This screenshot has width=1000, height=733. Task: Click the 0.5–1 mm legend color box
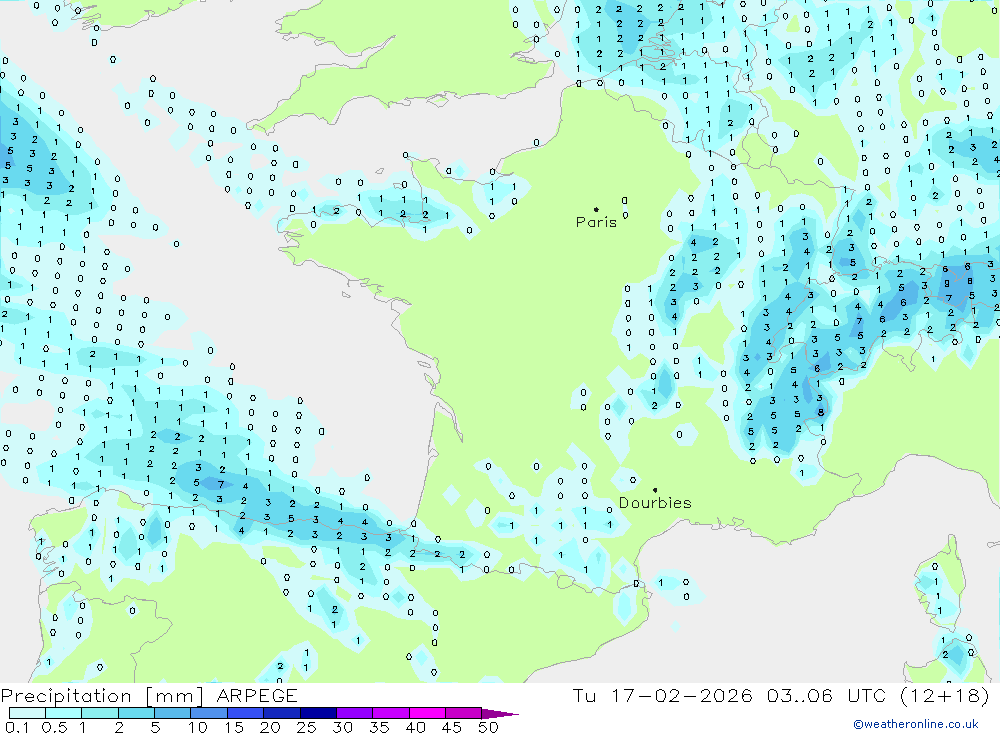[64, 713]
